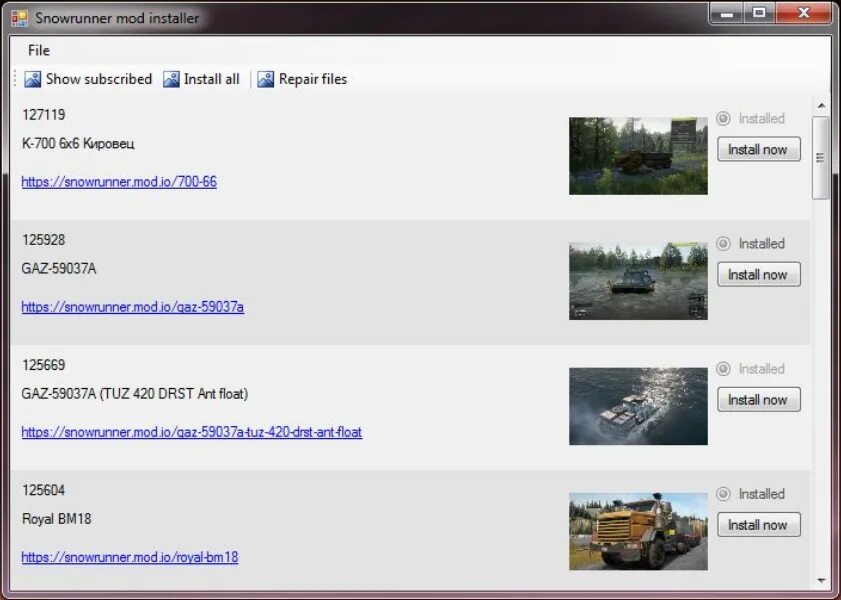This screenshot has width=841, height=600.
Task: Toggle the Installed indicator for GAZ-59037A
Action: pyautogui.click(x=723, y=243)
